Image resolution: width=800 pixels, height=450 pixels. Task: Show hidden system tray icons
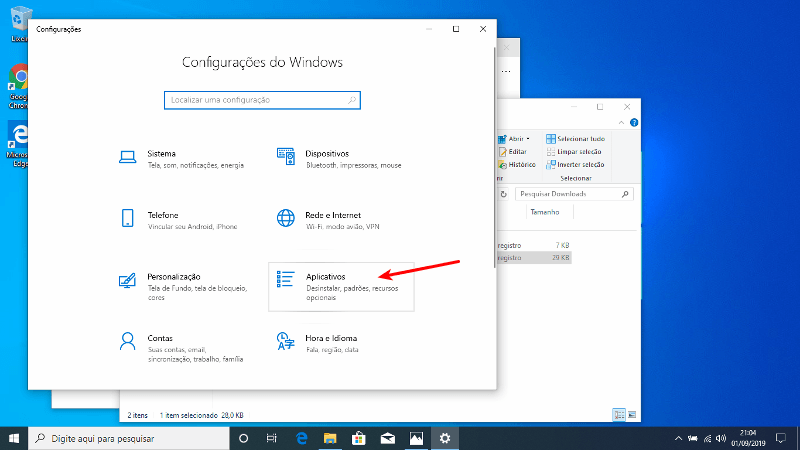[x=678, y=438]
